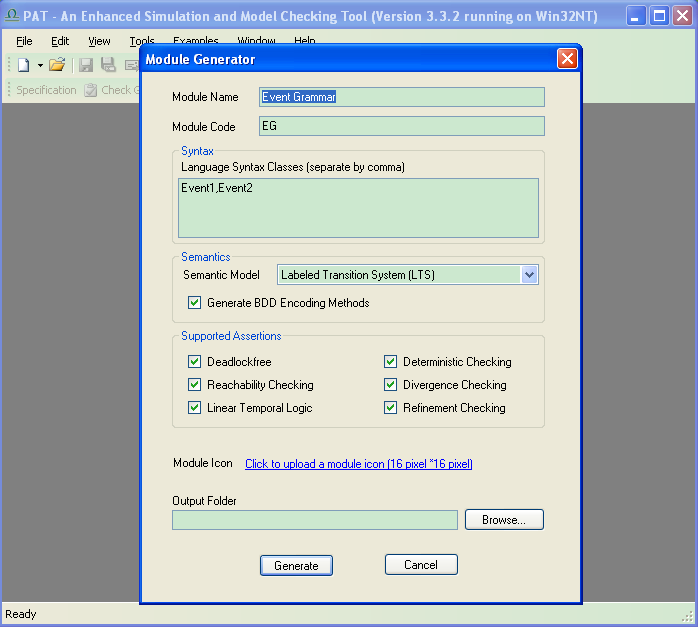Open the New file dropdown arrow
This screenshot has width=698, height=627.
tap(40, 65)
